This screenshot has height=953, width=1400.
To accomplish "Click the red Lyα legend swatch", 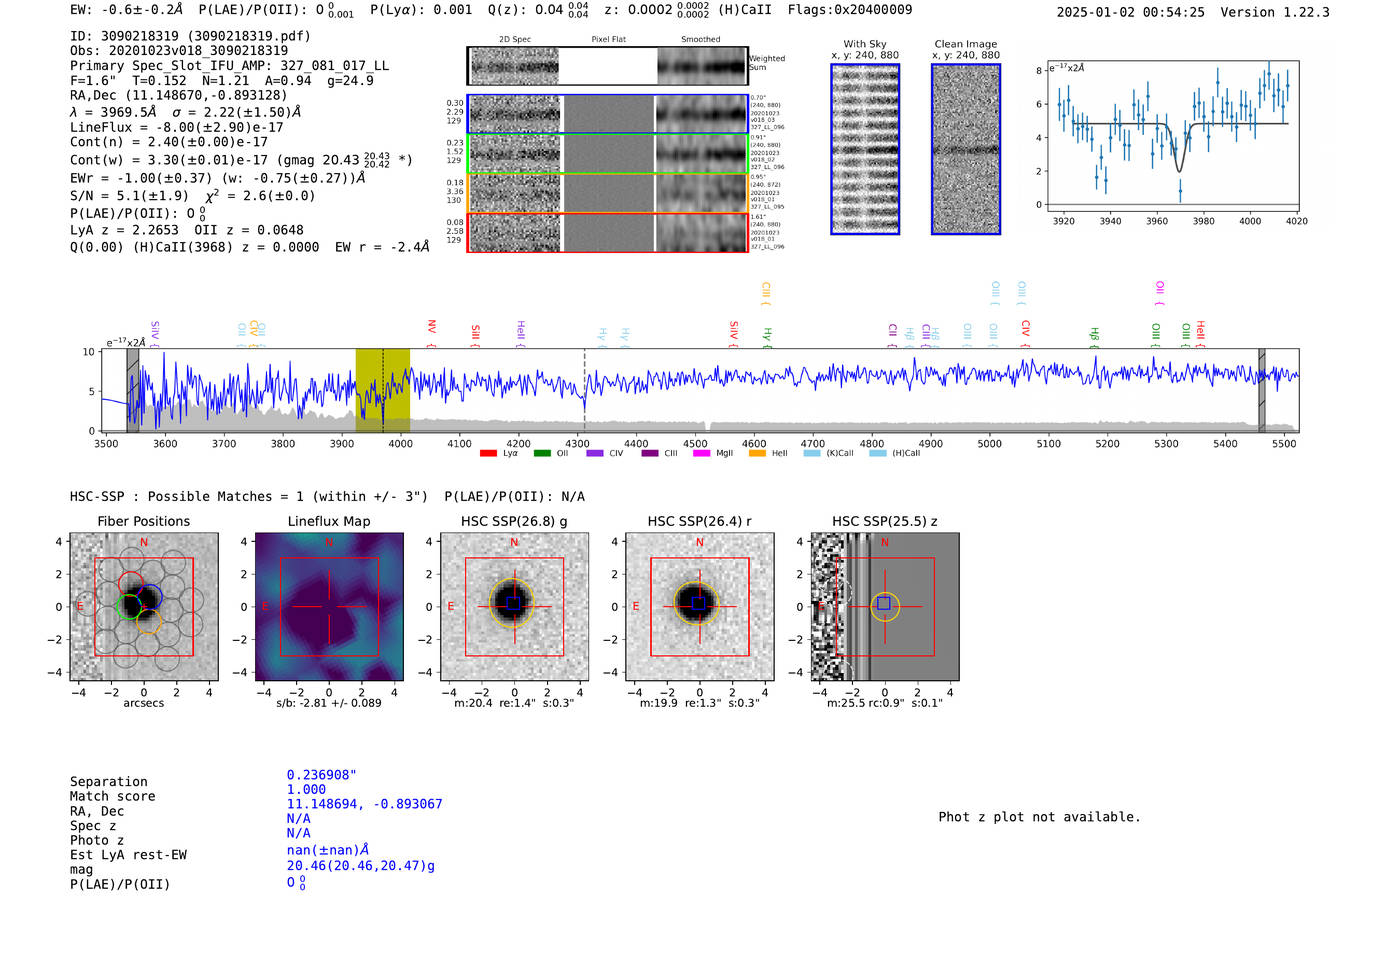I will (488, 454).
